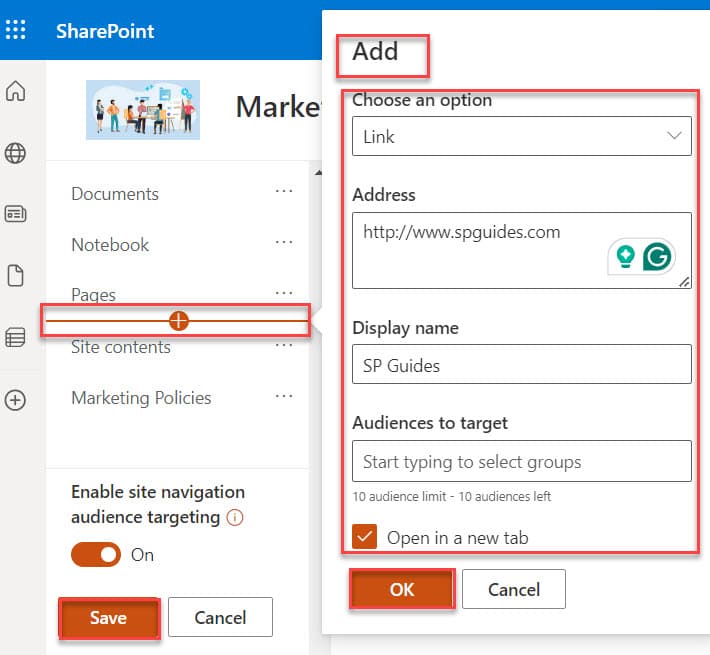Click the Grammarly lightbulb suggestion icon
The width and height of the screenshot is (710, 655).
pos(625,256)
